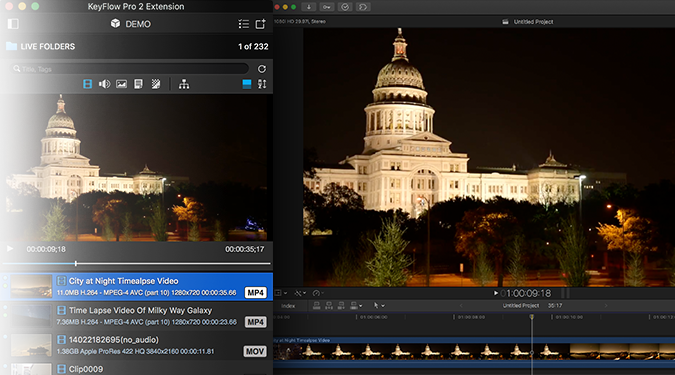This screenshot has height=375, width=675.
Task: Open the Select tool arrow dropdown
Action: (x=379, y=306)
